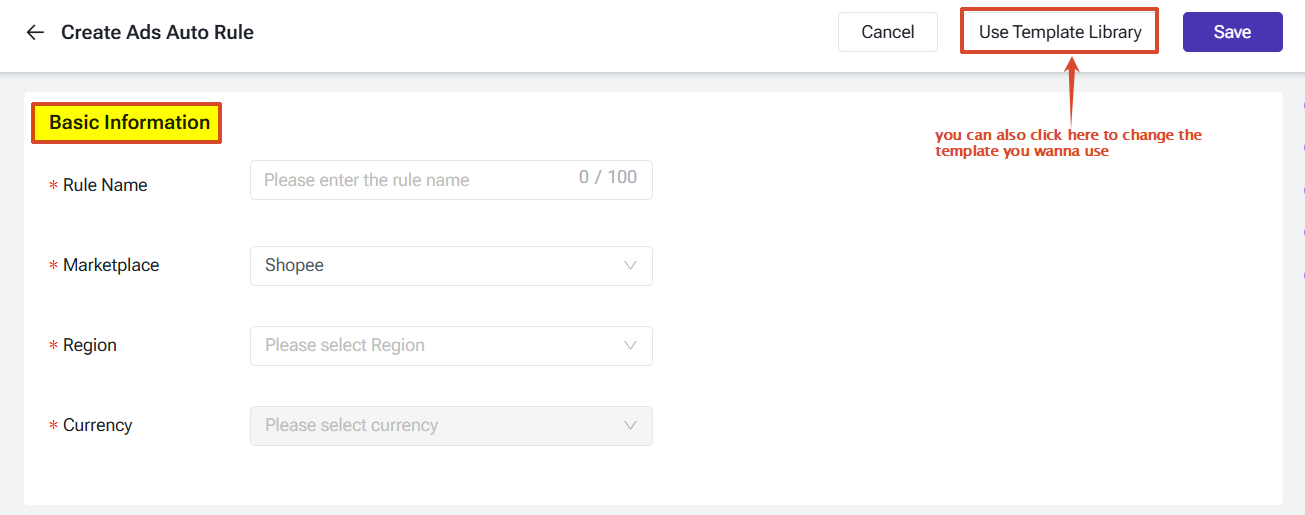This screenshot has width=1305, height=515.
Task: Click the Shopee value in Marketplace field
Action: tap(295, 266)
